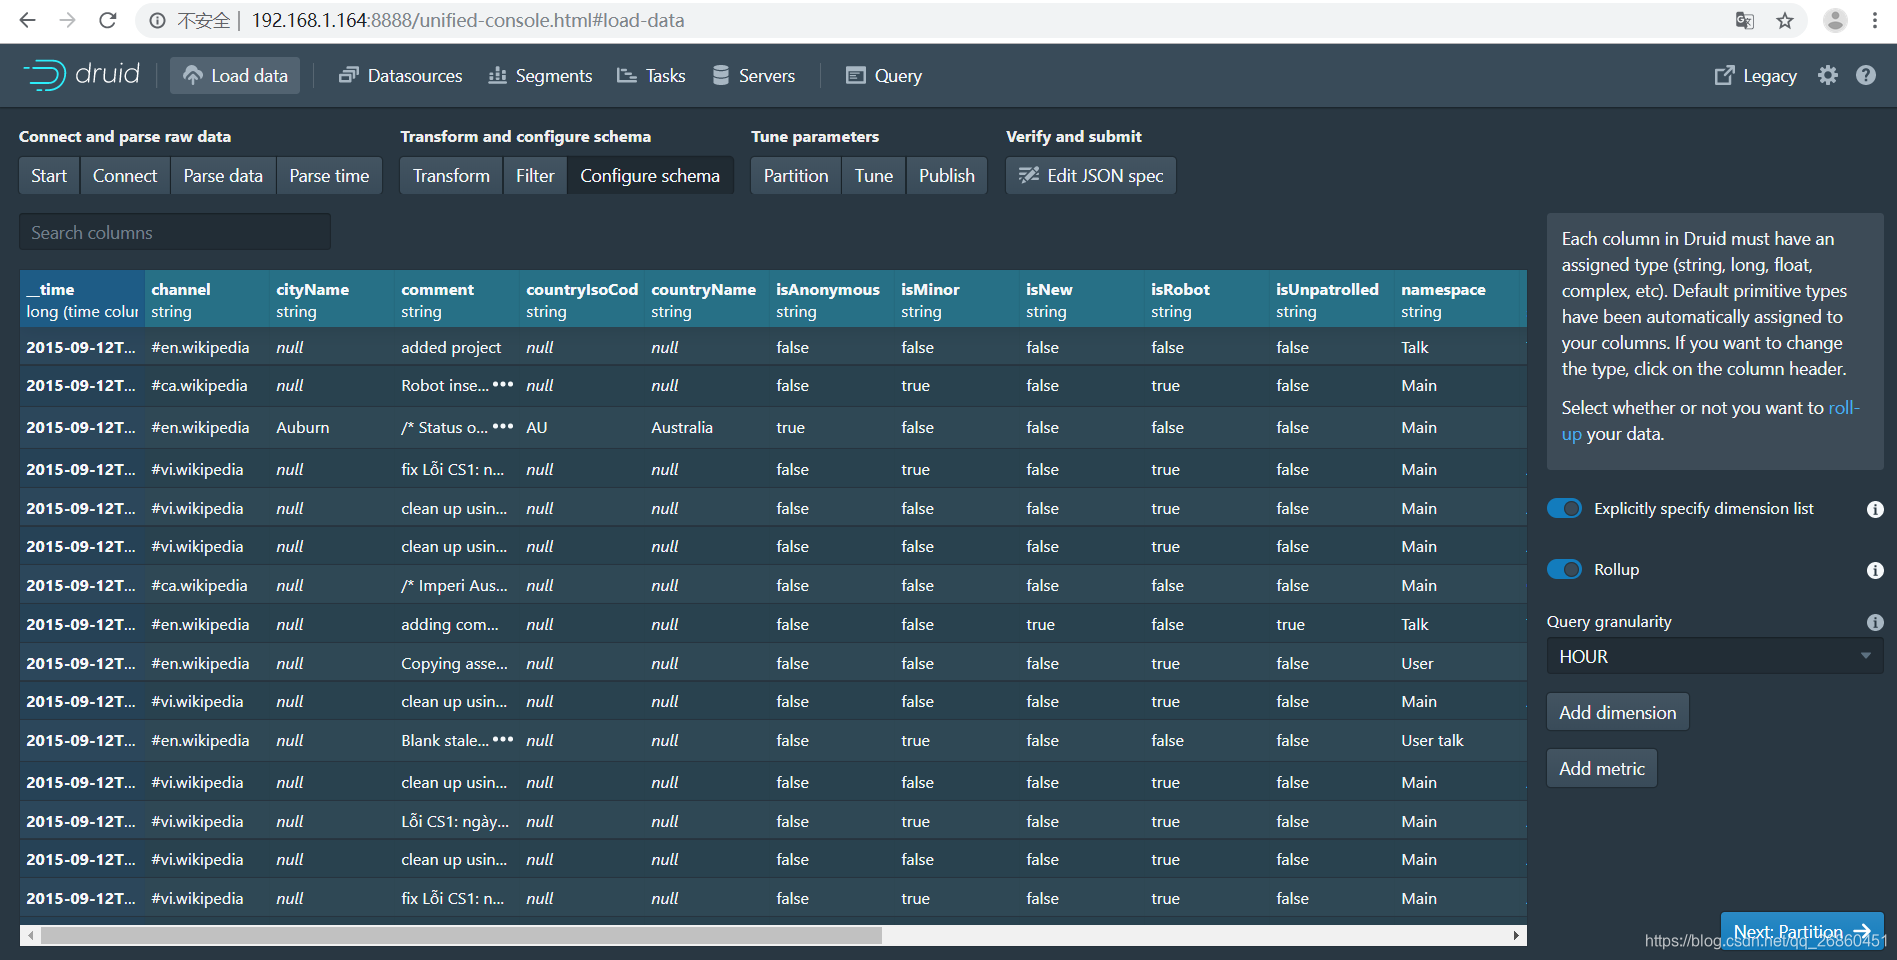Click the table horizontal scrollbar thumb

(461, 935)
